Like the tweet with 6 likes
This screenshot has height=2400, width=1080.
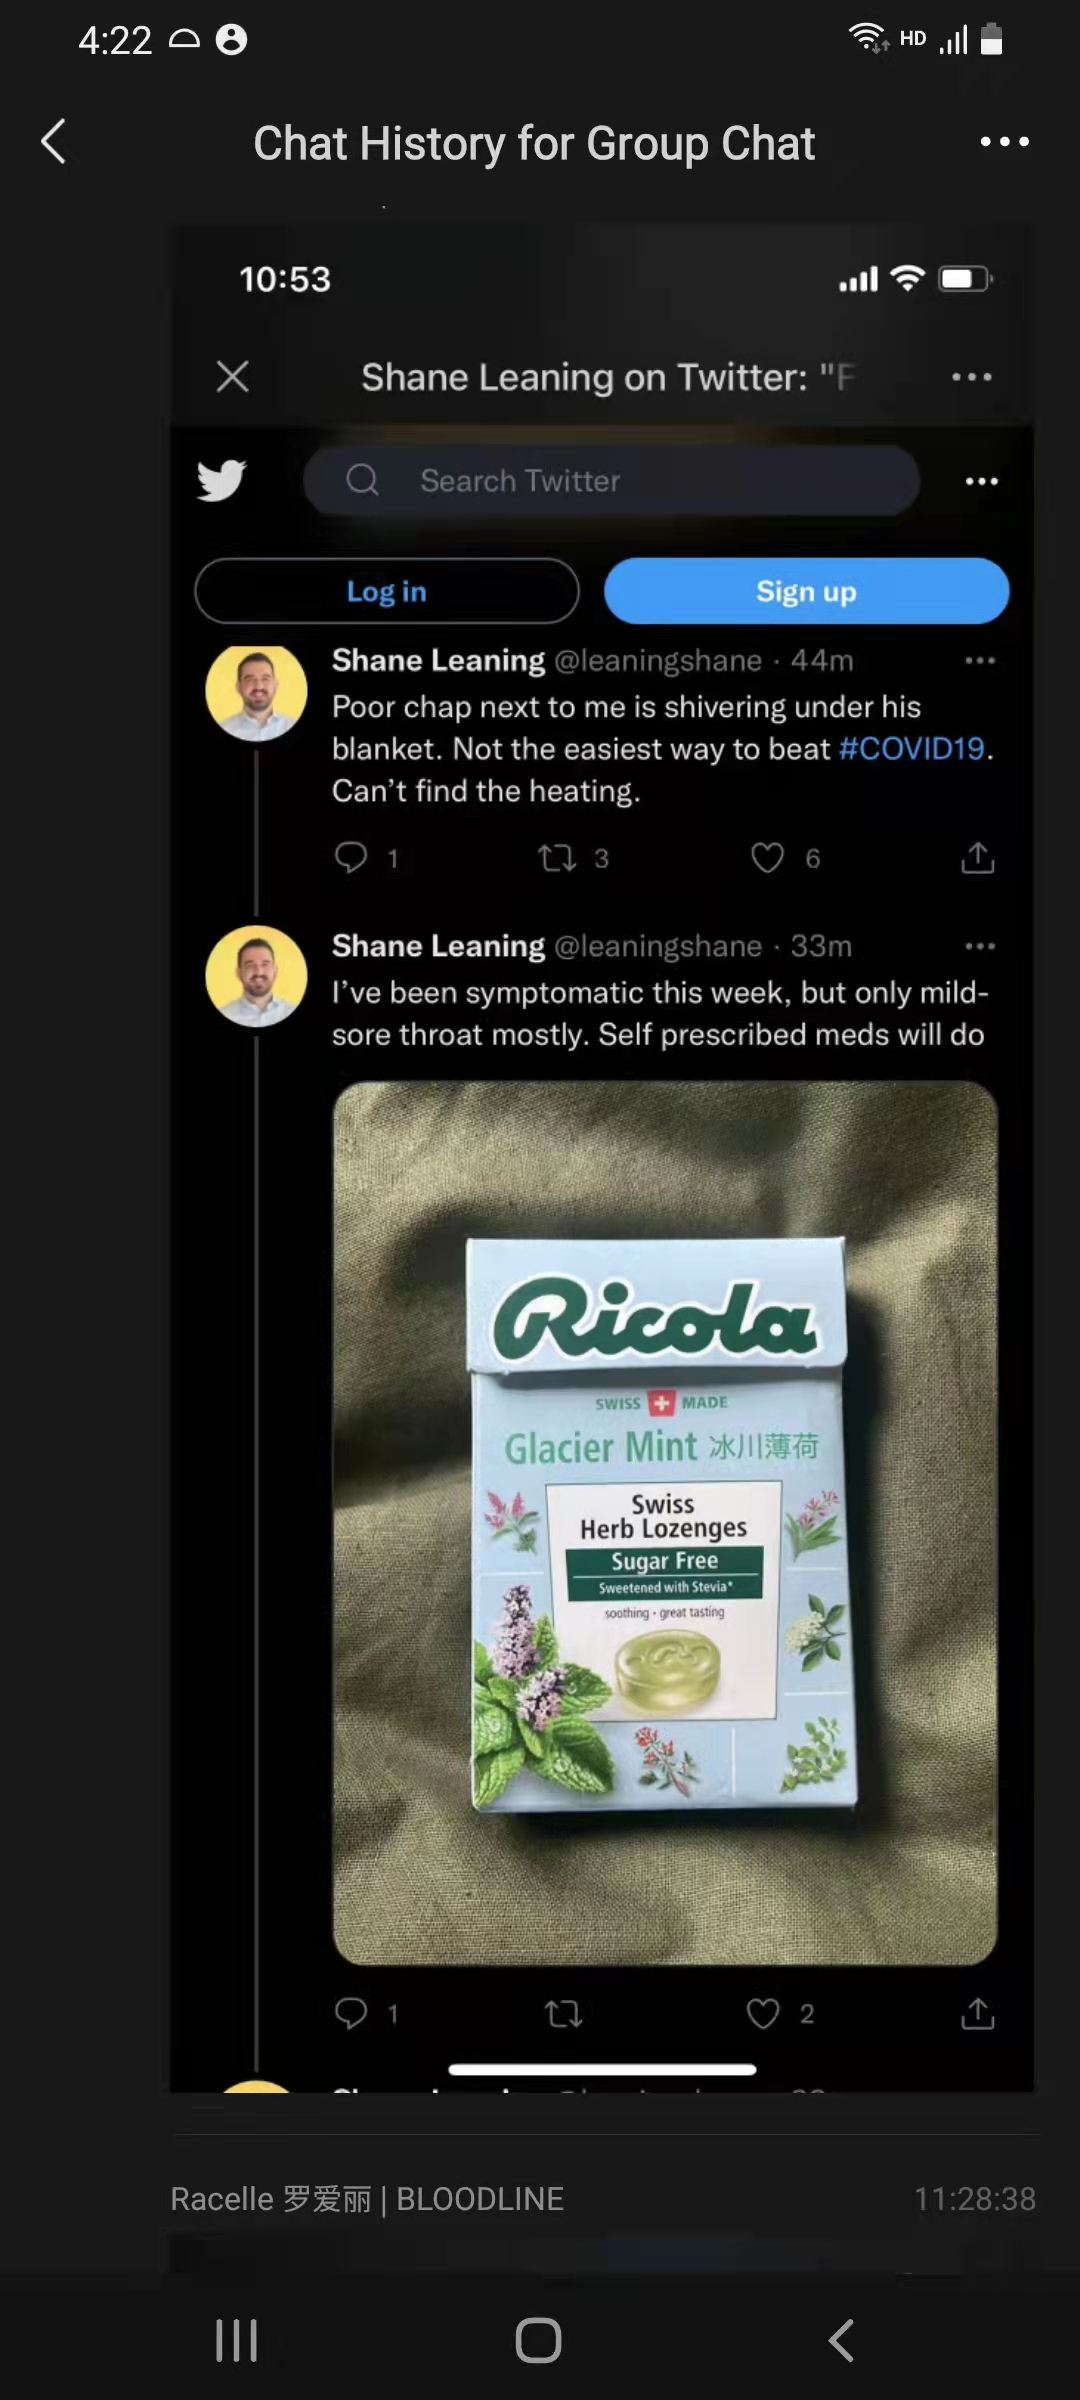[768, 858]
